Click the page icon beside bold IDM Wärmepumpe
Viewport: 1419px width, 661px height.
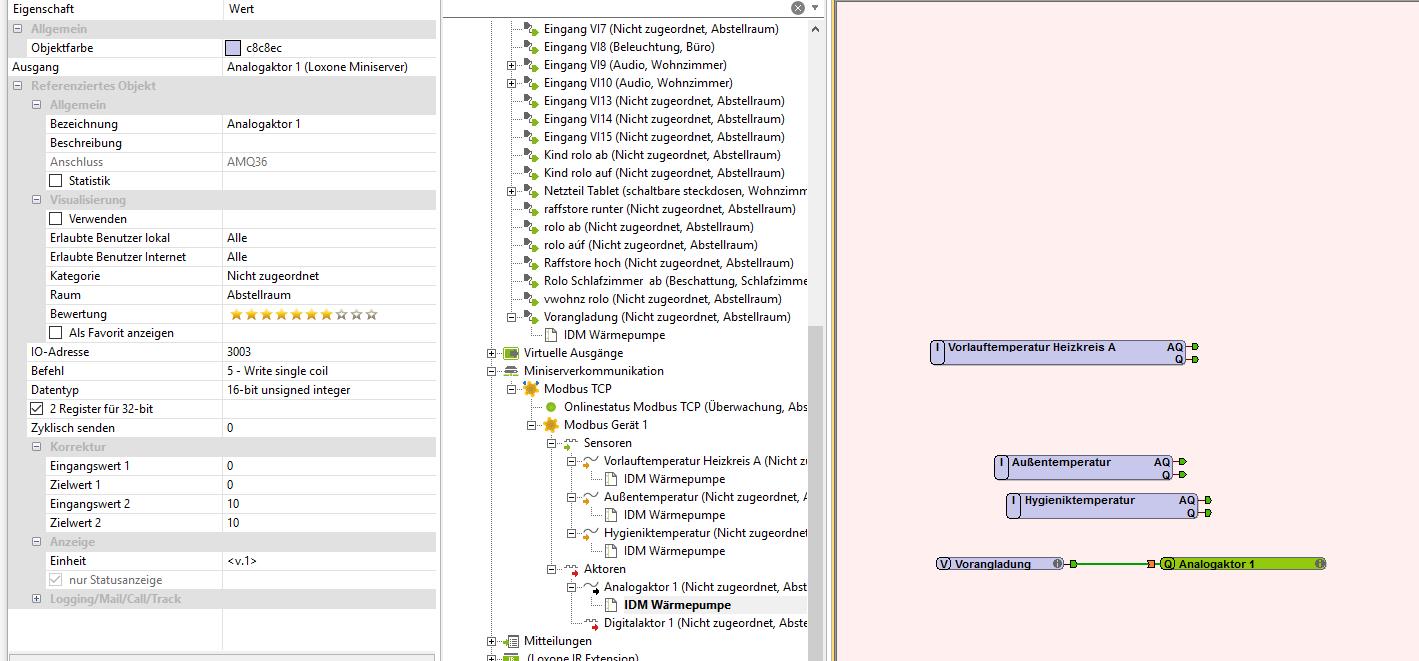tap(611, 605)
